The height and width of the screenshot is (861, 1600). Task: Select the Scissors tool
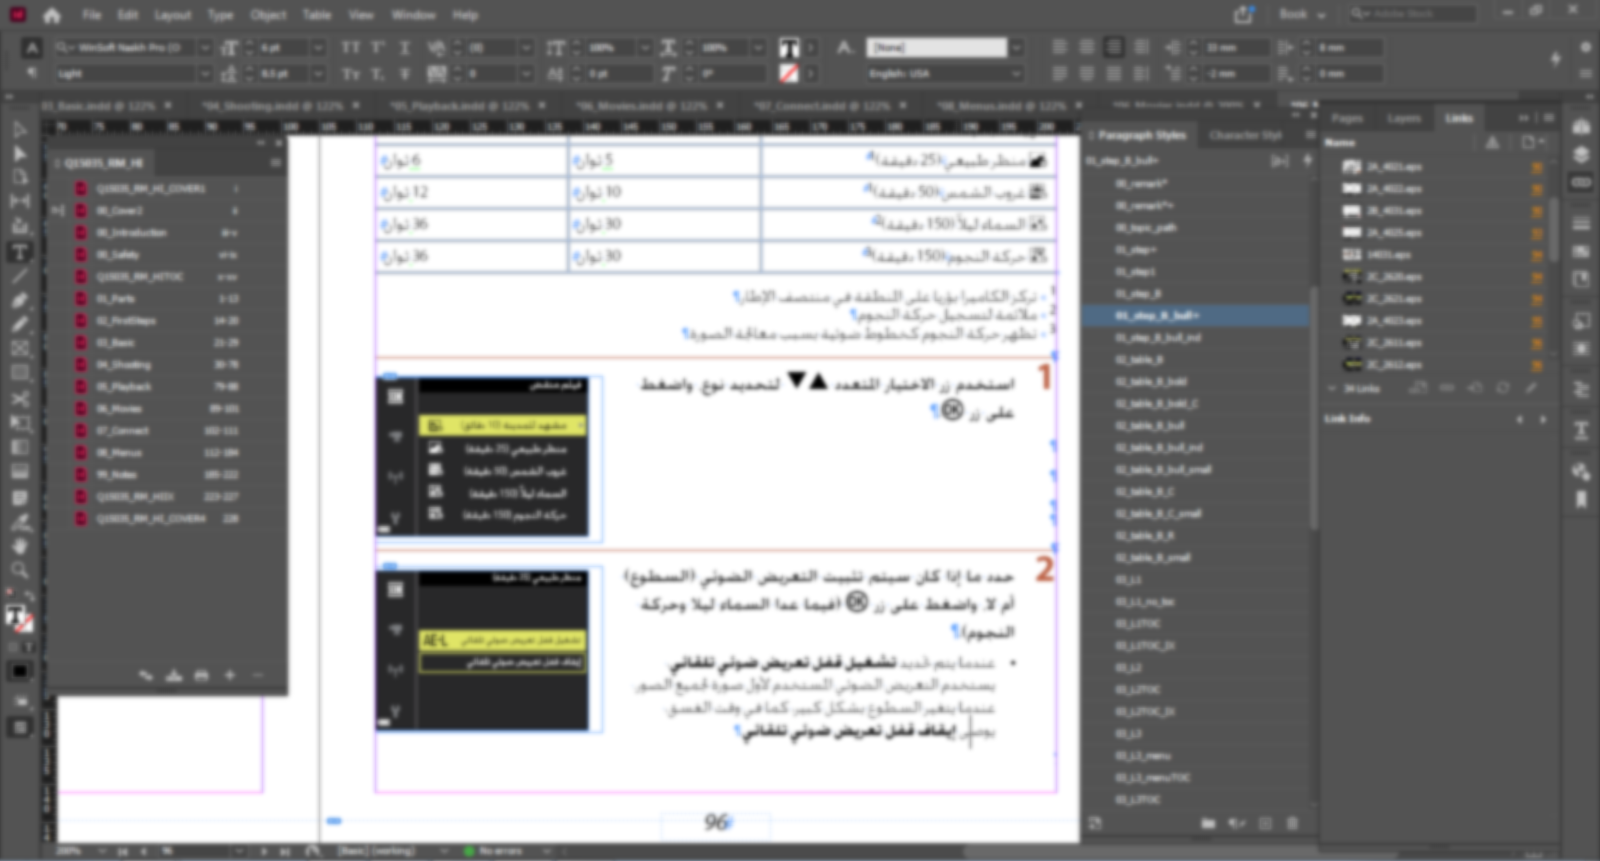(x=19, y=399)
